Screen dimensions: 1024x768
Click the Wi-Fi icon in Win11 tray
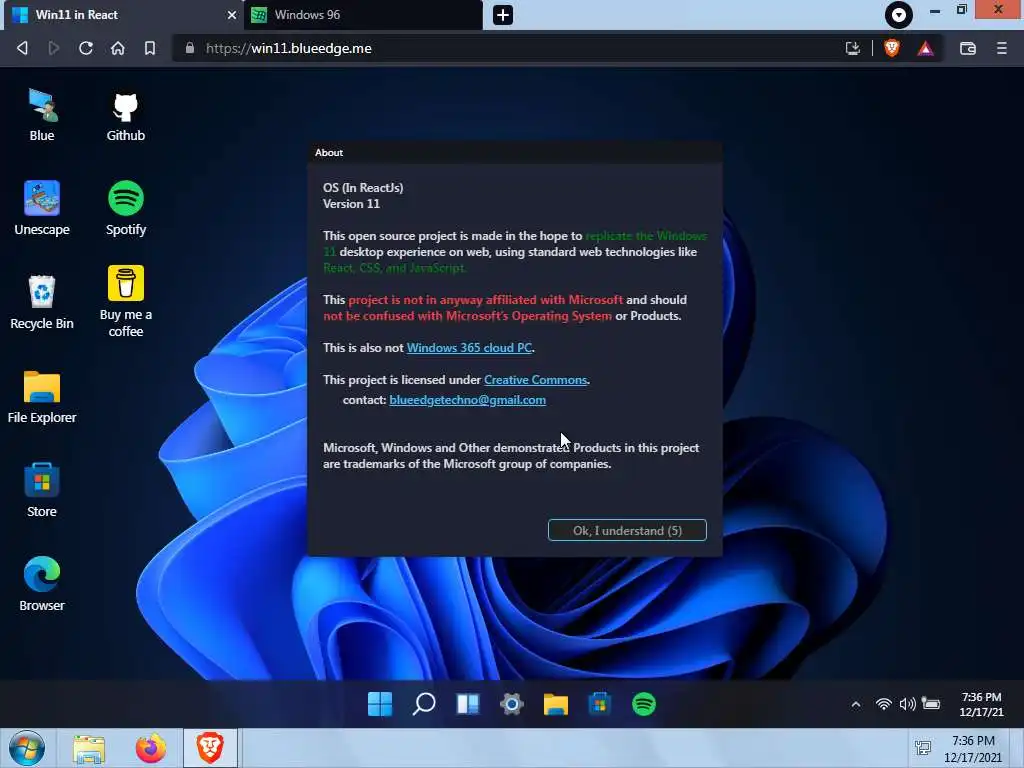[883, 704]
